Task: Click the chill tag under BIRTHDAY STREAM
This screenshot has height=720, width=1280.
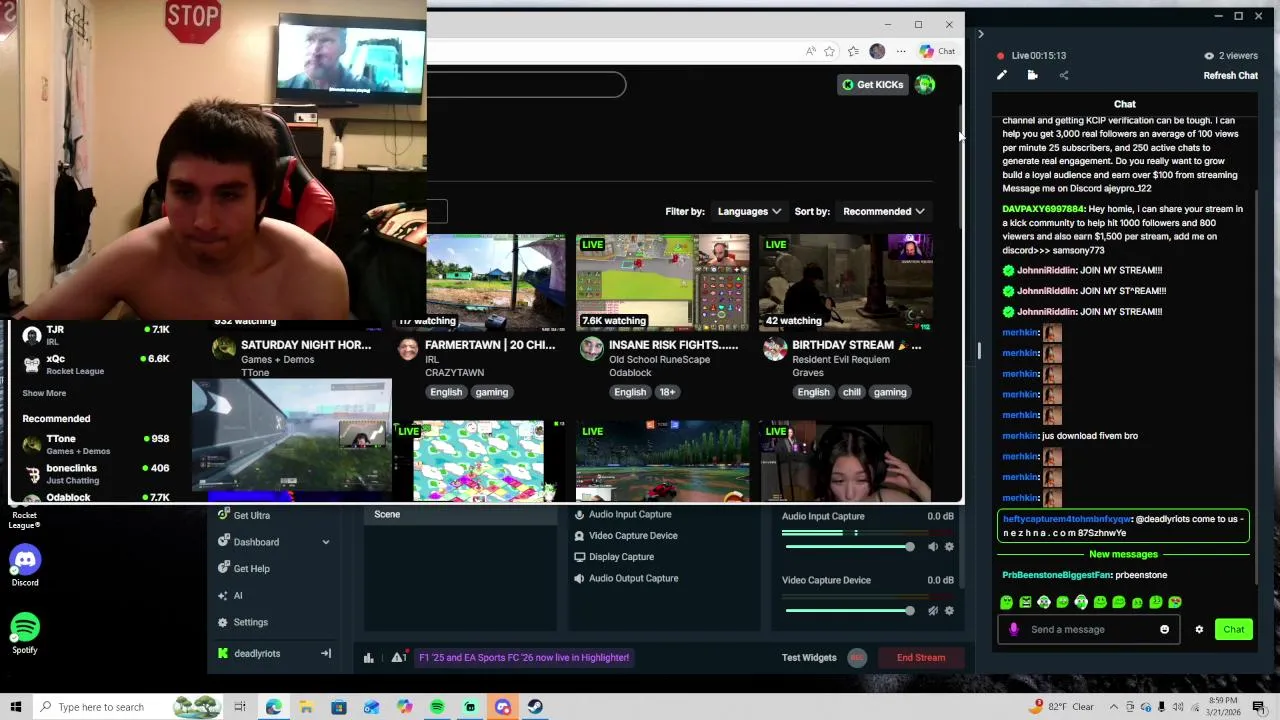Action: (851, 392)
